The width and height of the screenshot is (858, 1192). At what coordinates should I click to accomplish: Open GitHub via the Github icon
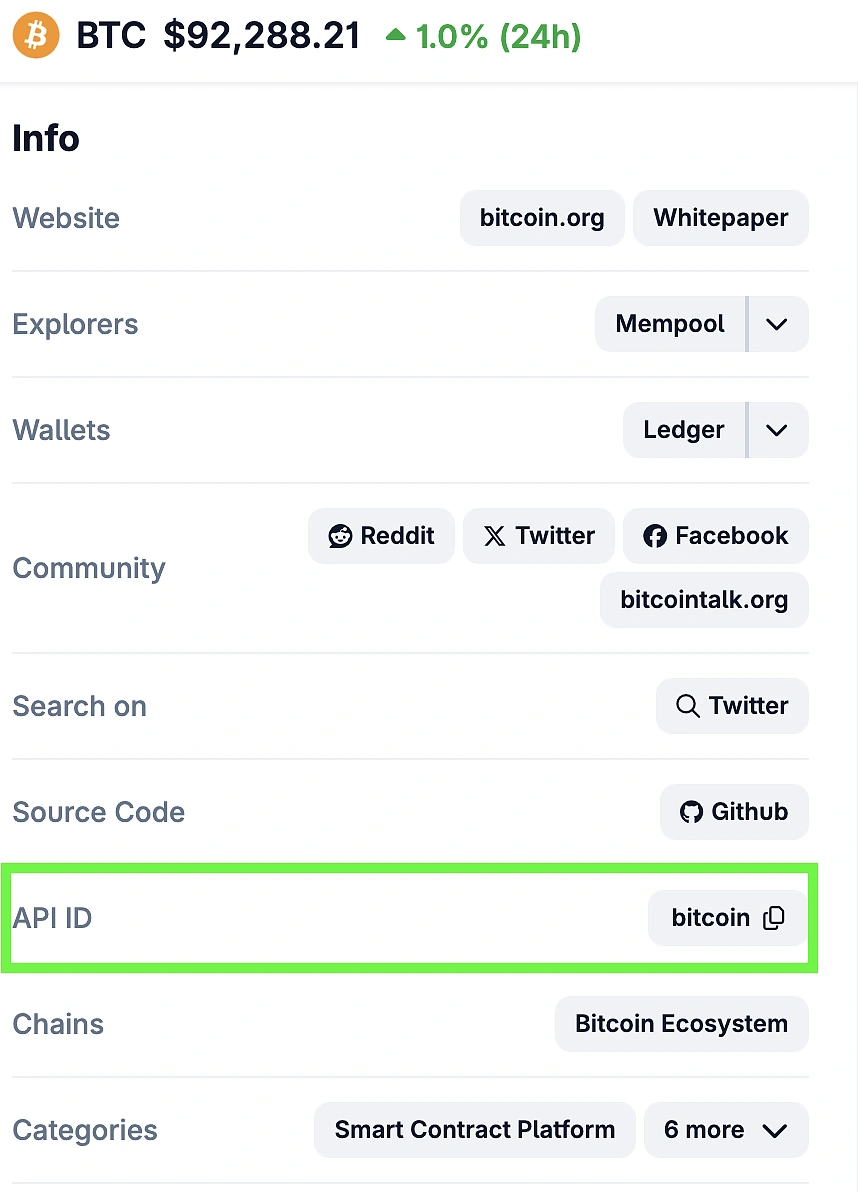[691, 811]
